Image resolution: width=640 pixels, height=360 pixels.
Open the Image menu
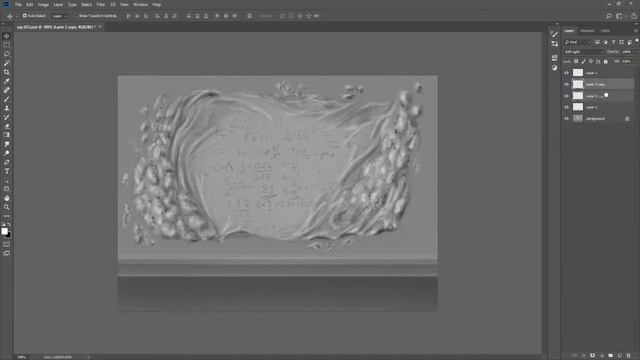pyautogui.click(x=43, y=4)
